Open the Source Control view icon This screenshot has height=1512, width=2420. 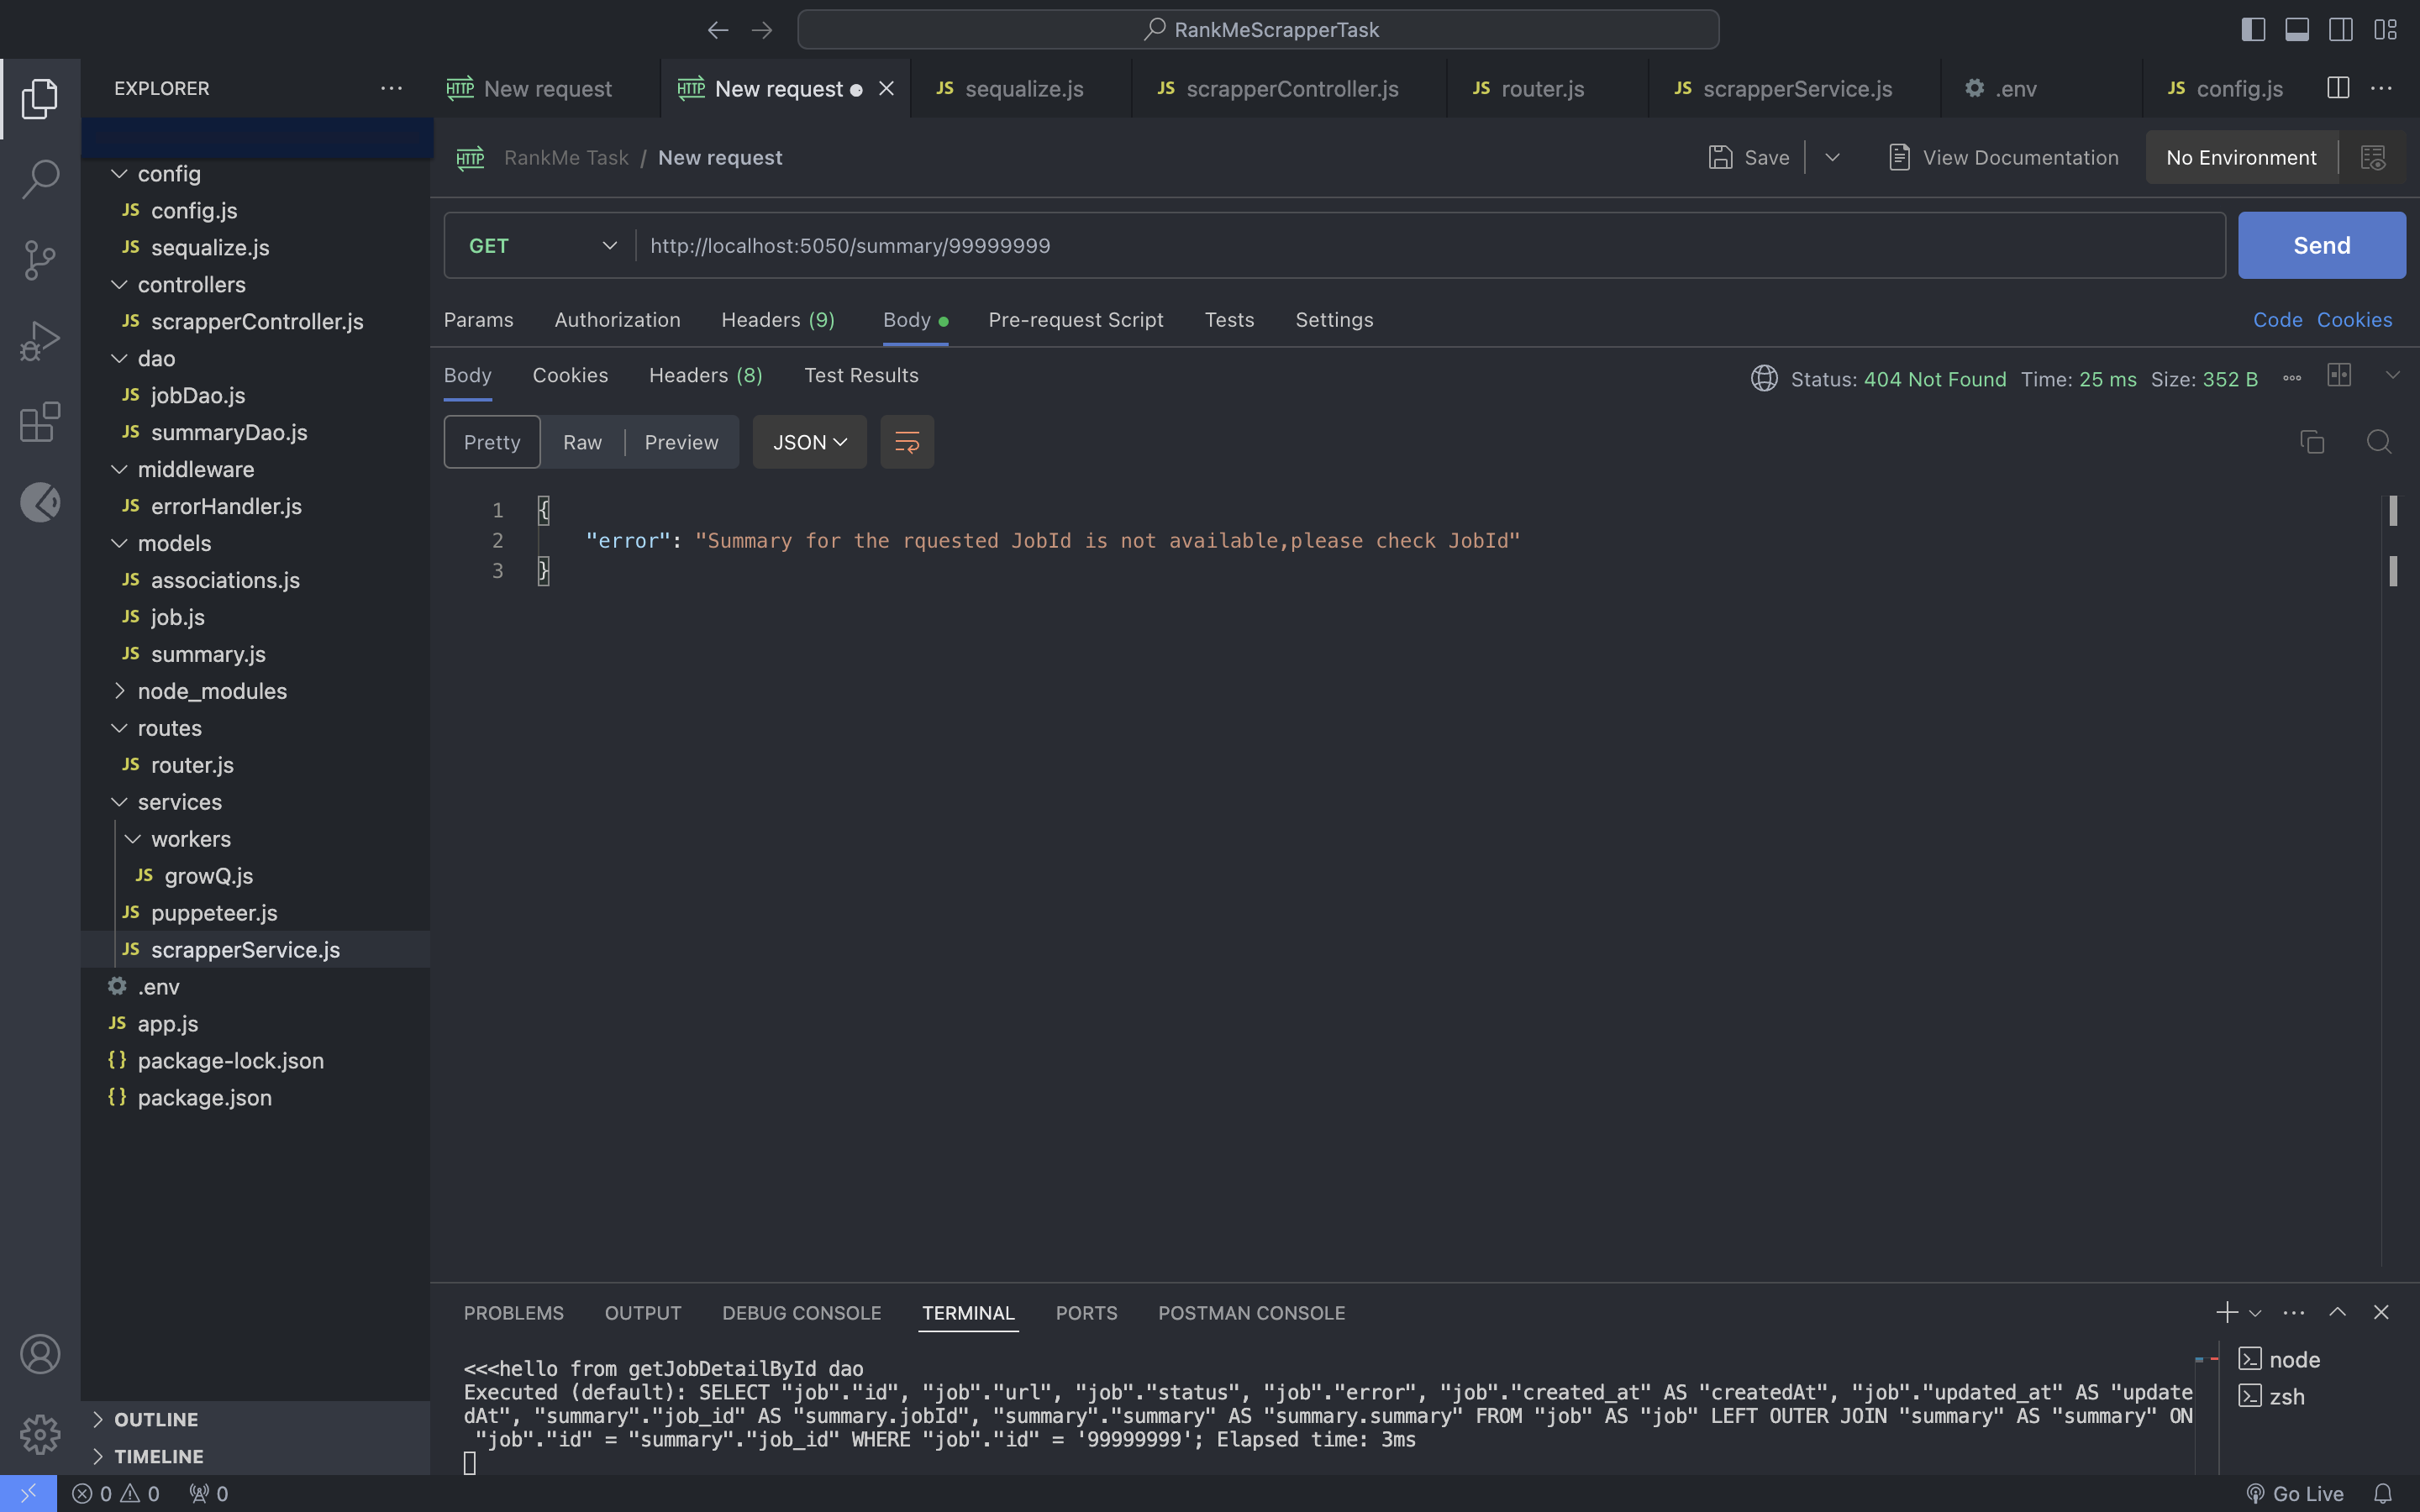(40, 260)
